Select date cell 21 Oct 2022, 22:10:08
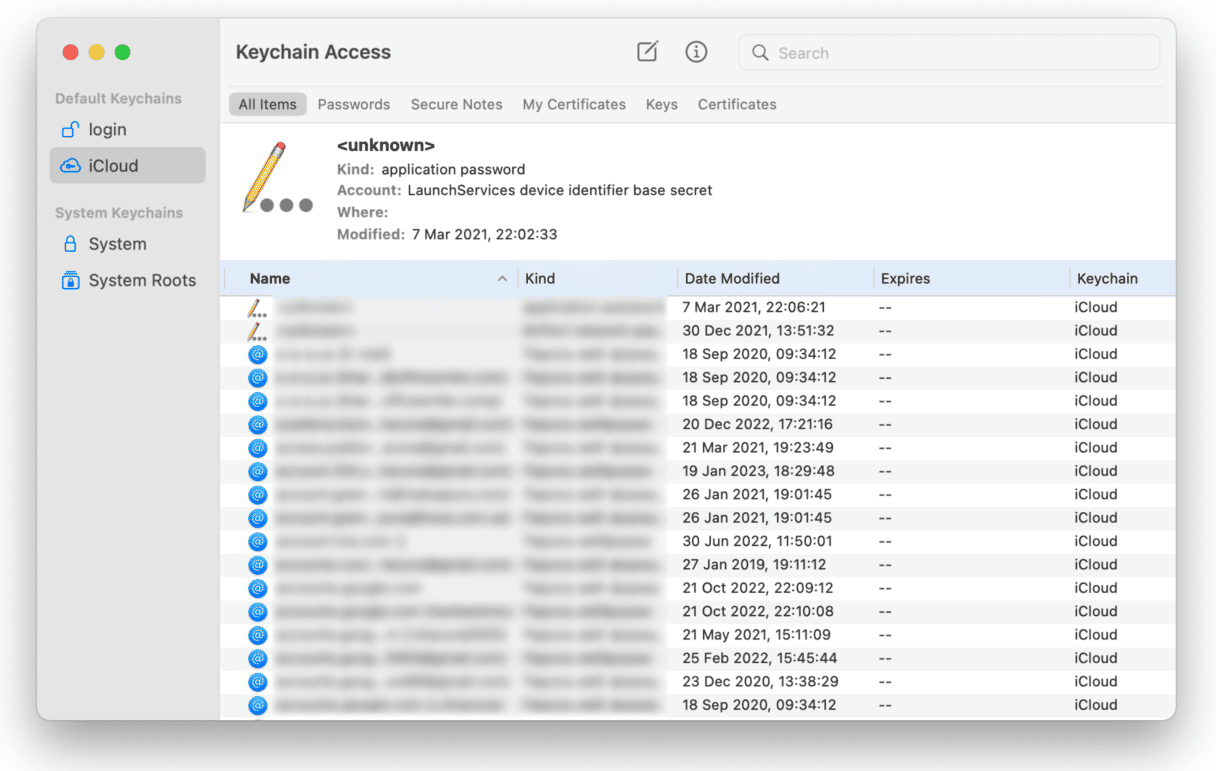 point(758,612)
